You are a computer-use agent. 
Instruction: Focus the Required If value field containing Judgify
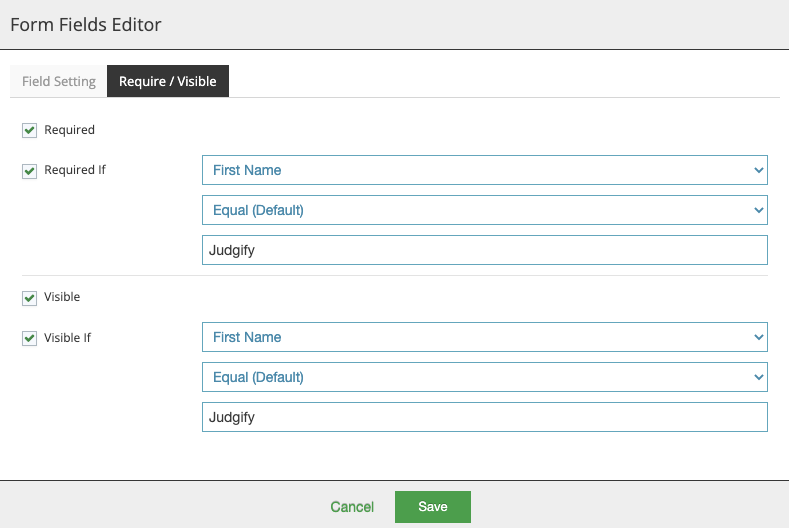[485, 250]
